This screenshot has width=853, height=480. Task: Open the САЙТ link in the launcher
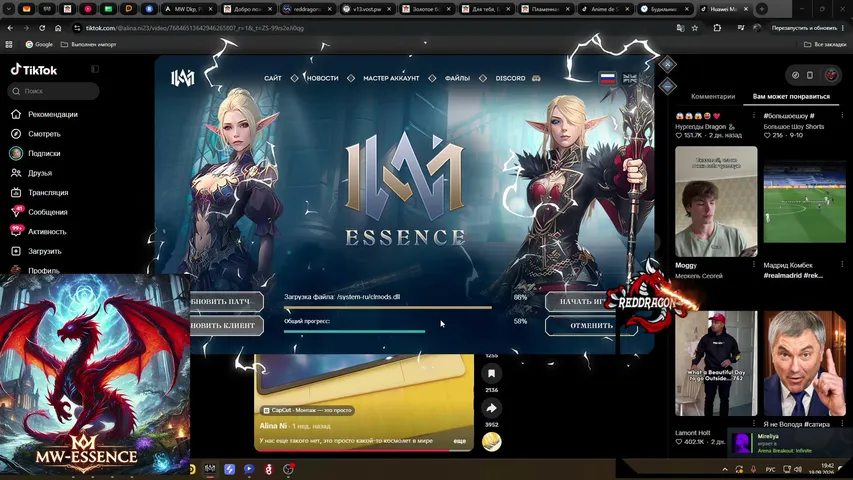pyautogui.click(x=273, y=78)
